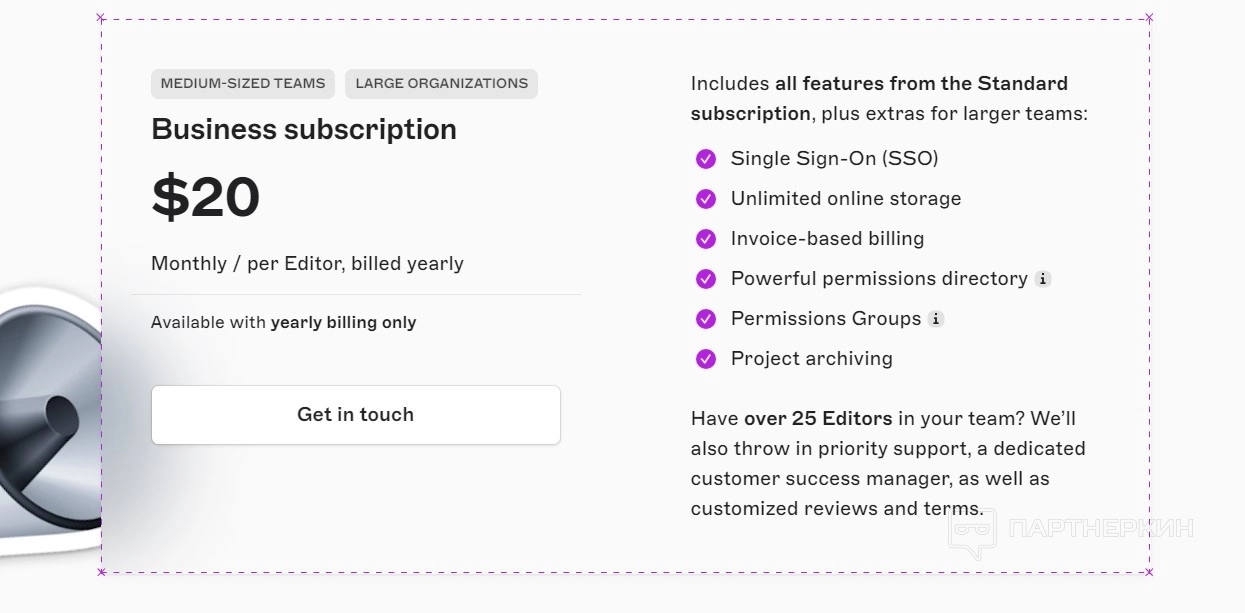Screen dimensions: 1245x613
Task: Click info icon next to Permissions Groups
Action: pyautogui.click(x=936, y=319)
